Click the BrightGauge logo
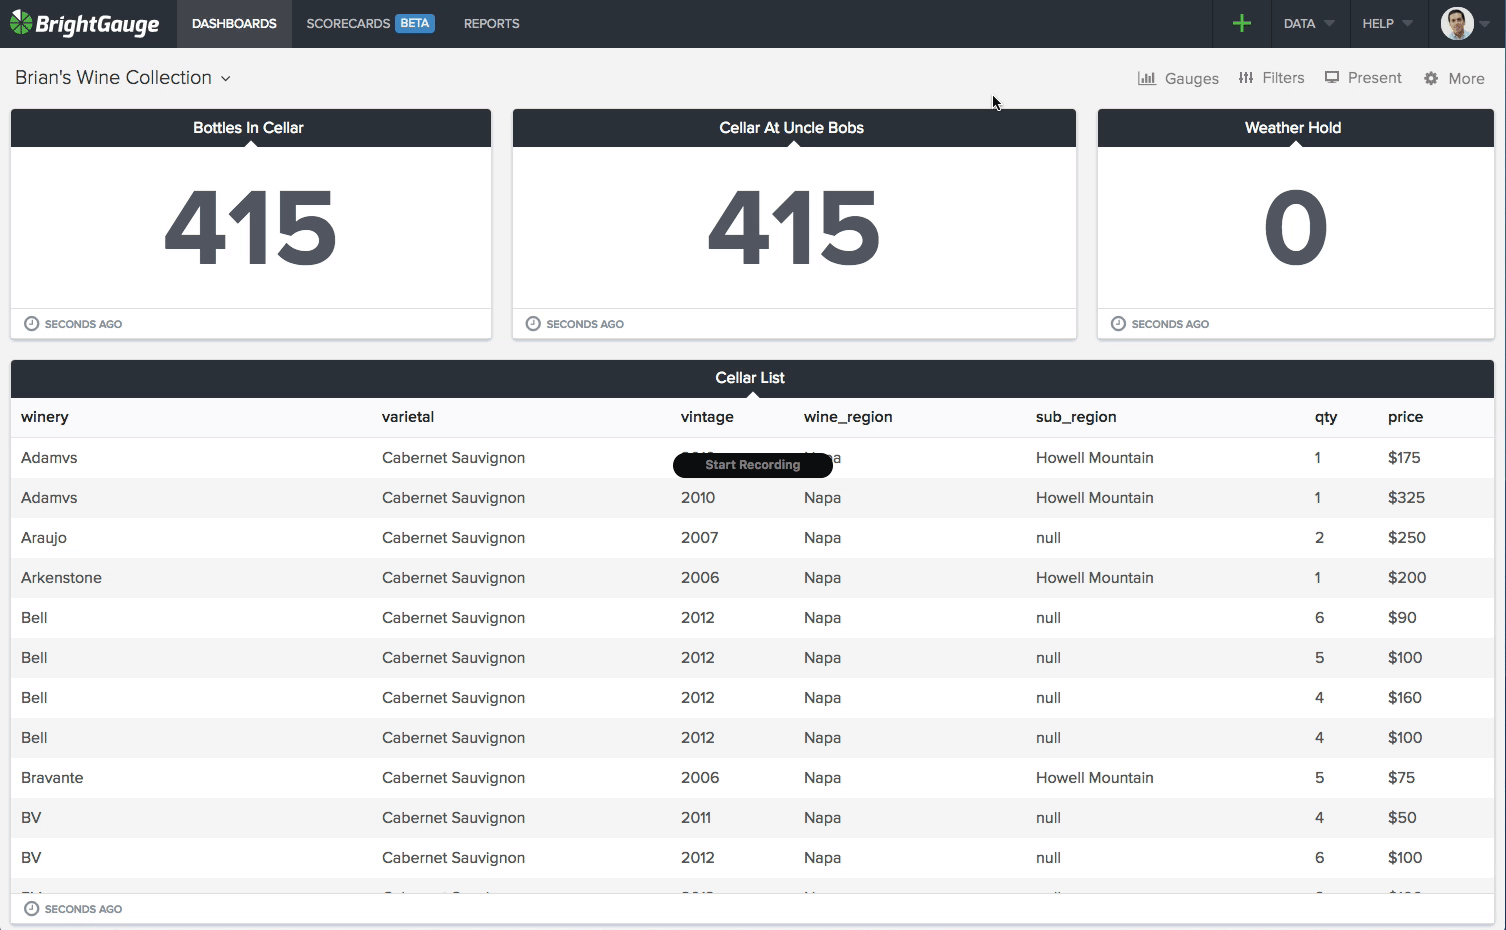Screen dimensions: 1506x930 point(84,23)
